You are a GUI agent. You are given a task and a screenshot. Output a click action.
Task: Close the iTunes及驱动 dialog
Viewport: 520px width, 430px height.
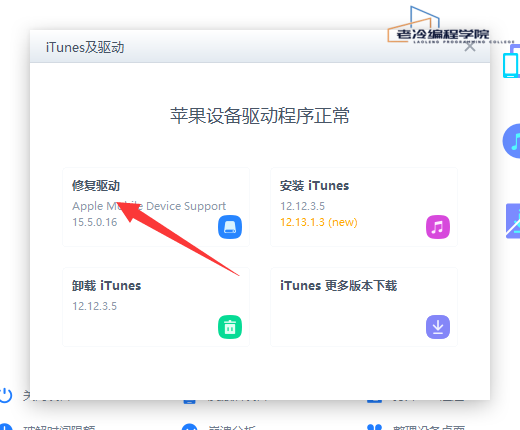pyautogui.click(x=470, y=47)
